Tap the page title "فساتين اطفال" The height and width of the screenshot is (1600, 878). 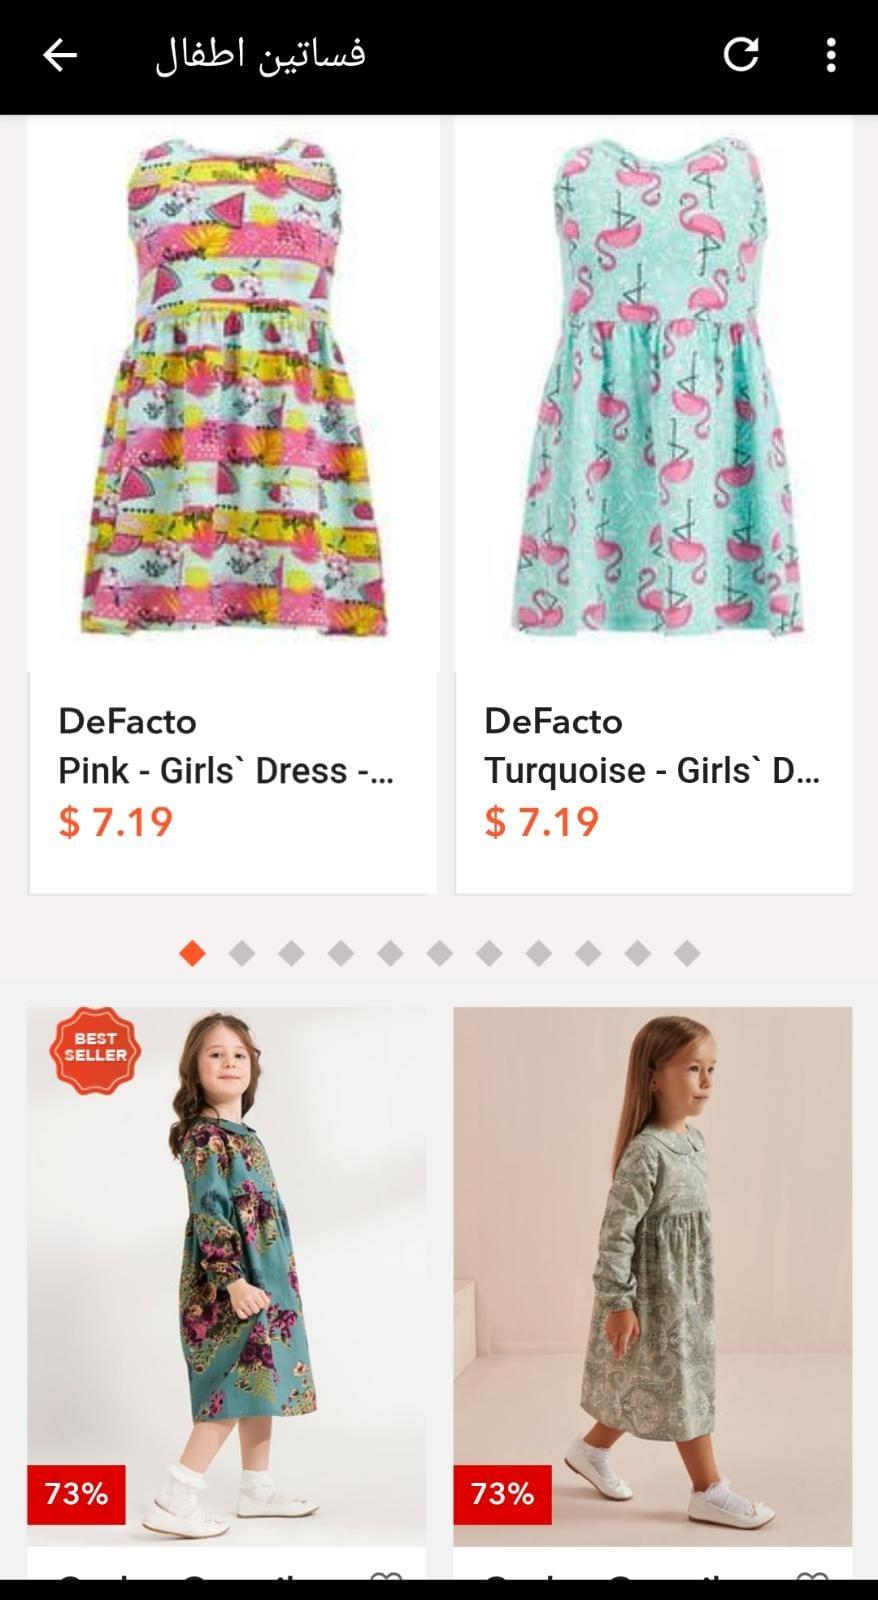point(260,55)
